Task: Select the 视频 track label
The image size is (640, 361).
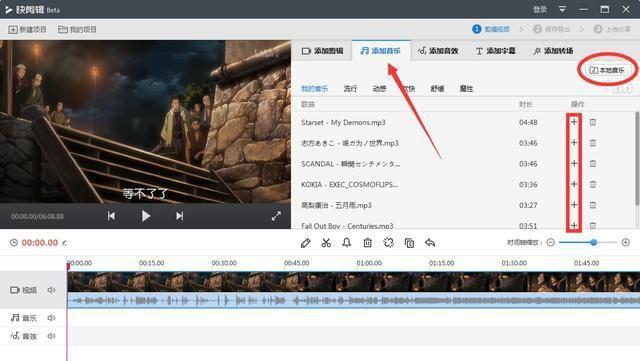Action: (x=24, y=290)
